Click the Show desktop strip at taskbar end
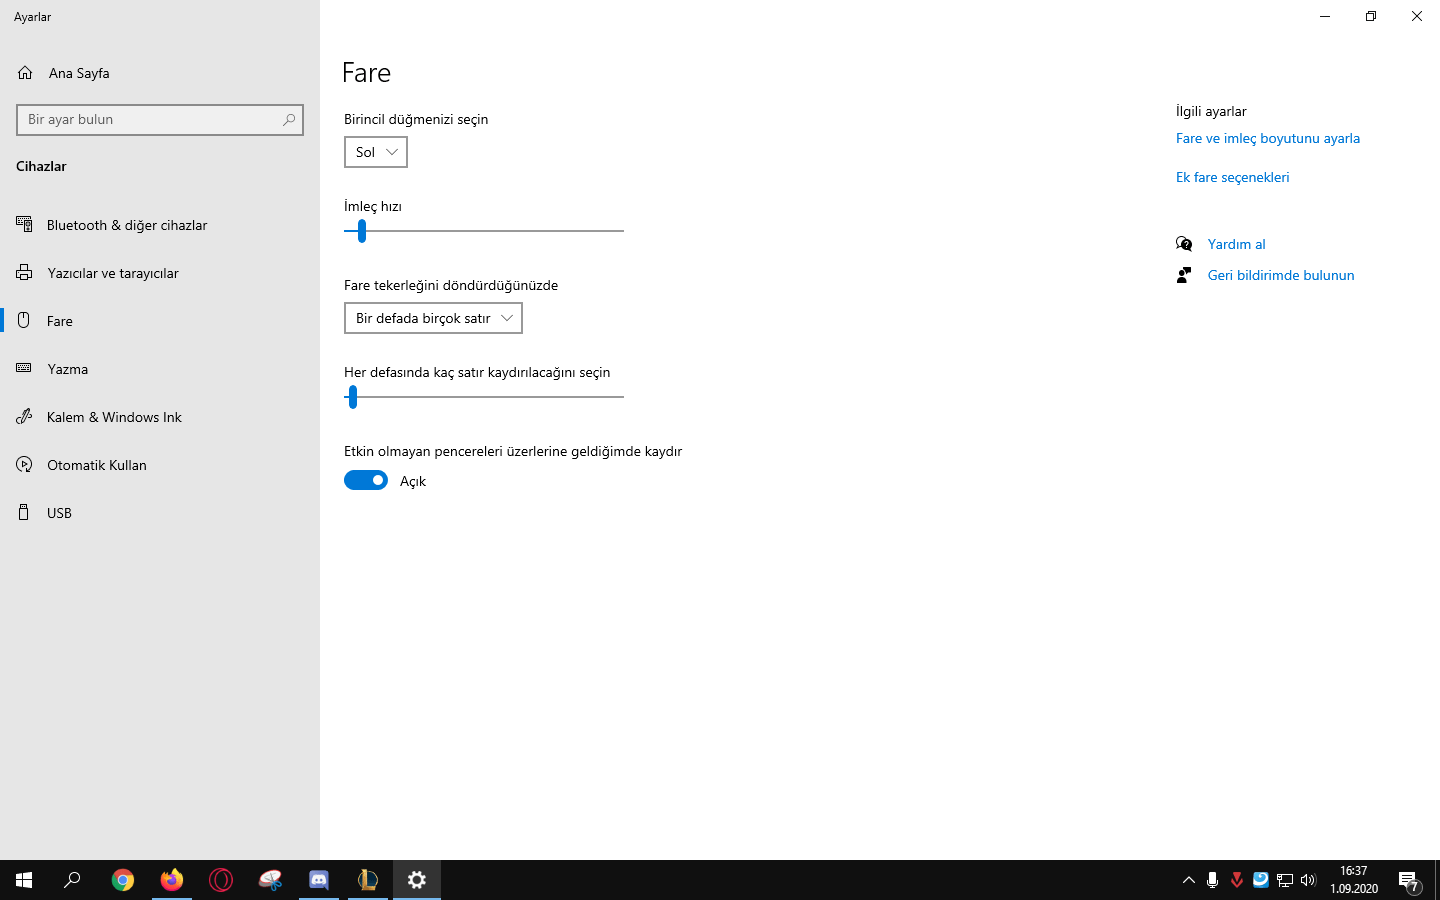 tap(1437, 880)
